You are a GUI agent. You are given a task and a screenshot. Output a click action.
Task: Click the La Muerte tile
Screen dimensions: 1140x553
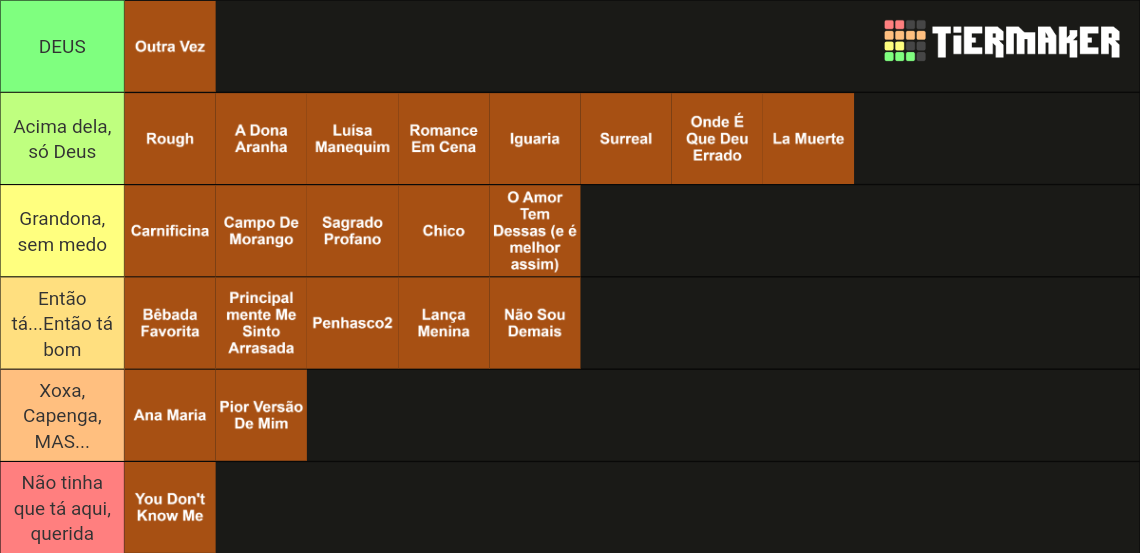tap(808, 139)
